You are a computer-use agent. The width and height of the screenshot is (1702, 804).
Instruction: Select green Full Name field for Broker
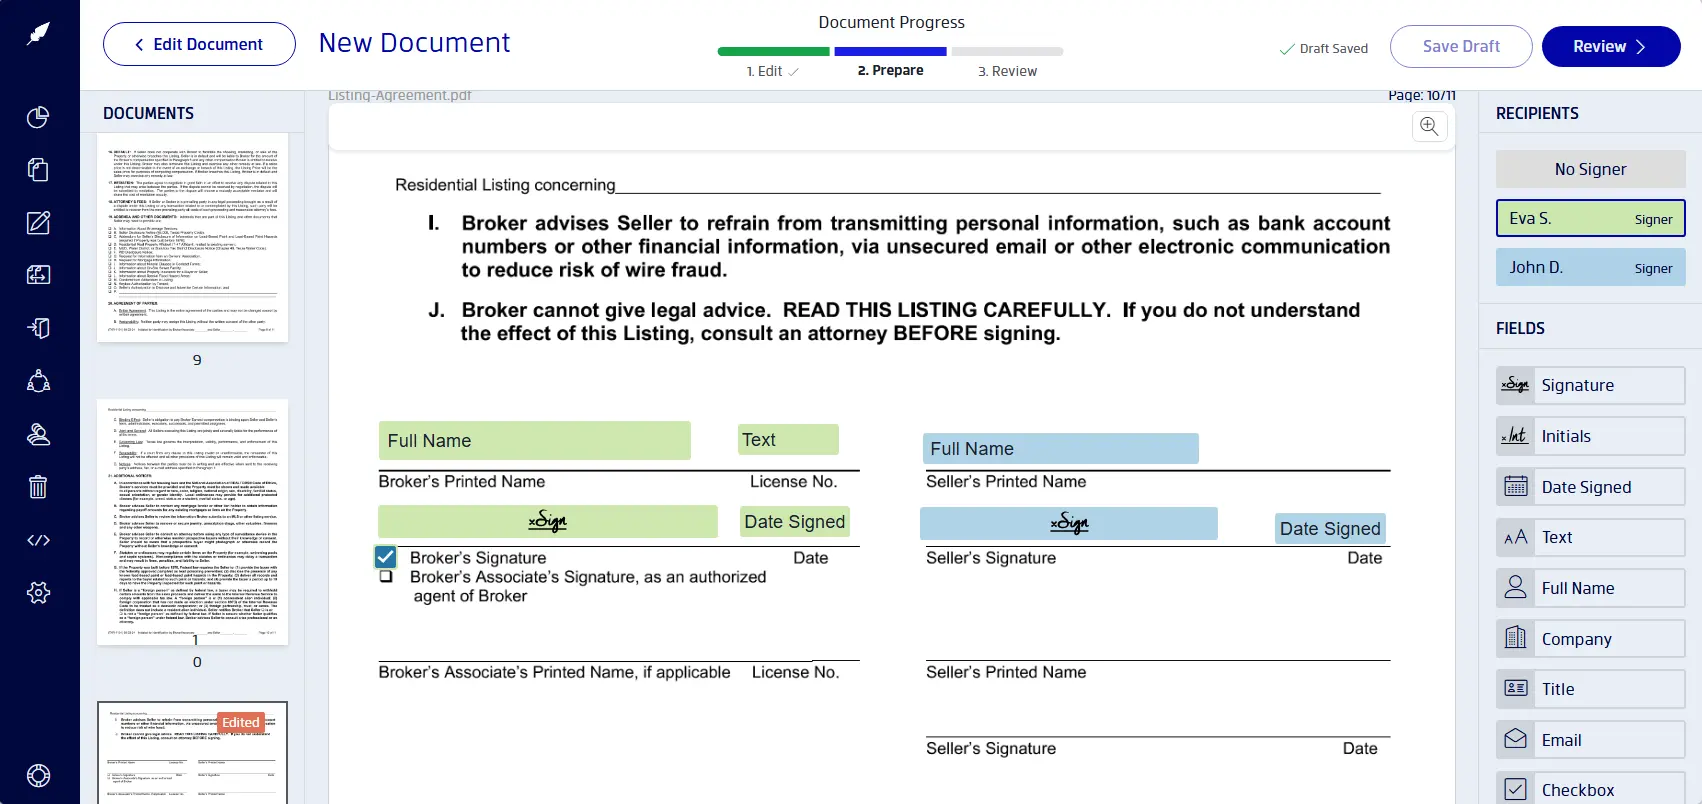point(534,440)
